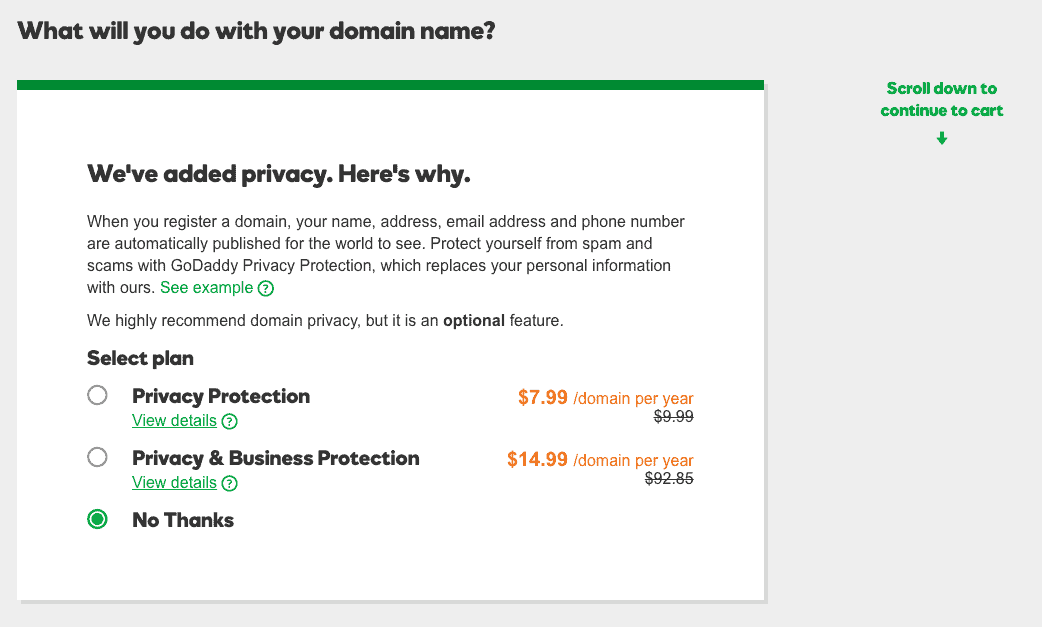Viewport: 1042px width, 627px height.
Task: Open the See example link
Action: (207, 288)
